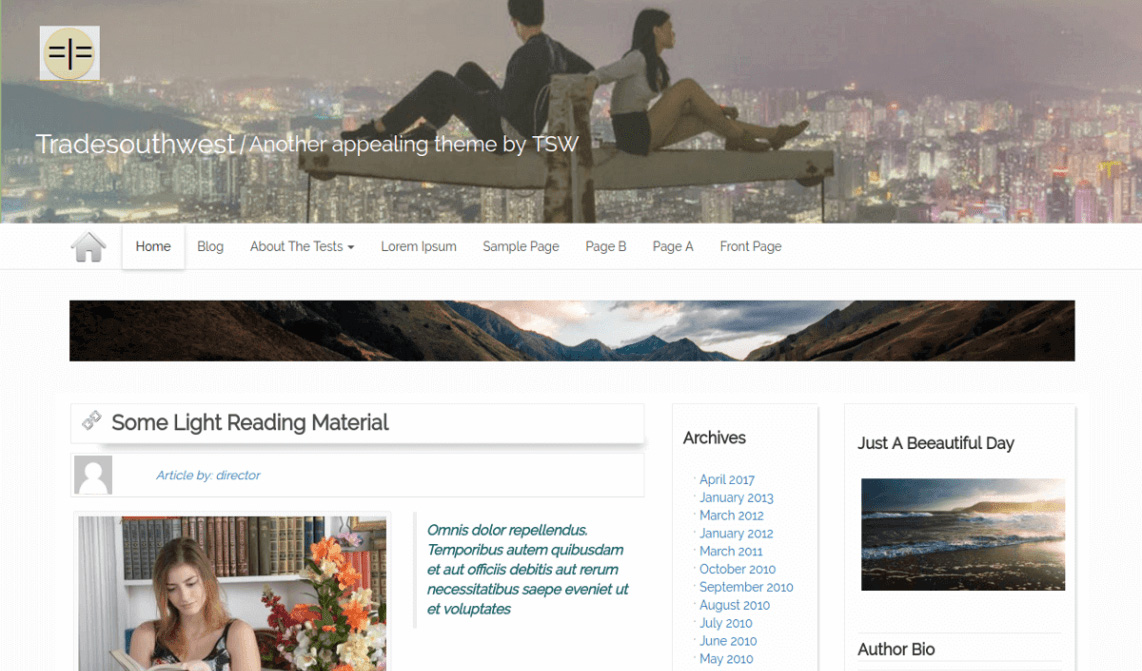
Task: Expand the About The Tests dropdown menu
Action: [x=302, y=246]
